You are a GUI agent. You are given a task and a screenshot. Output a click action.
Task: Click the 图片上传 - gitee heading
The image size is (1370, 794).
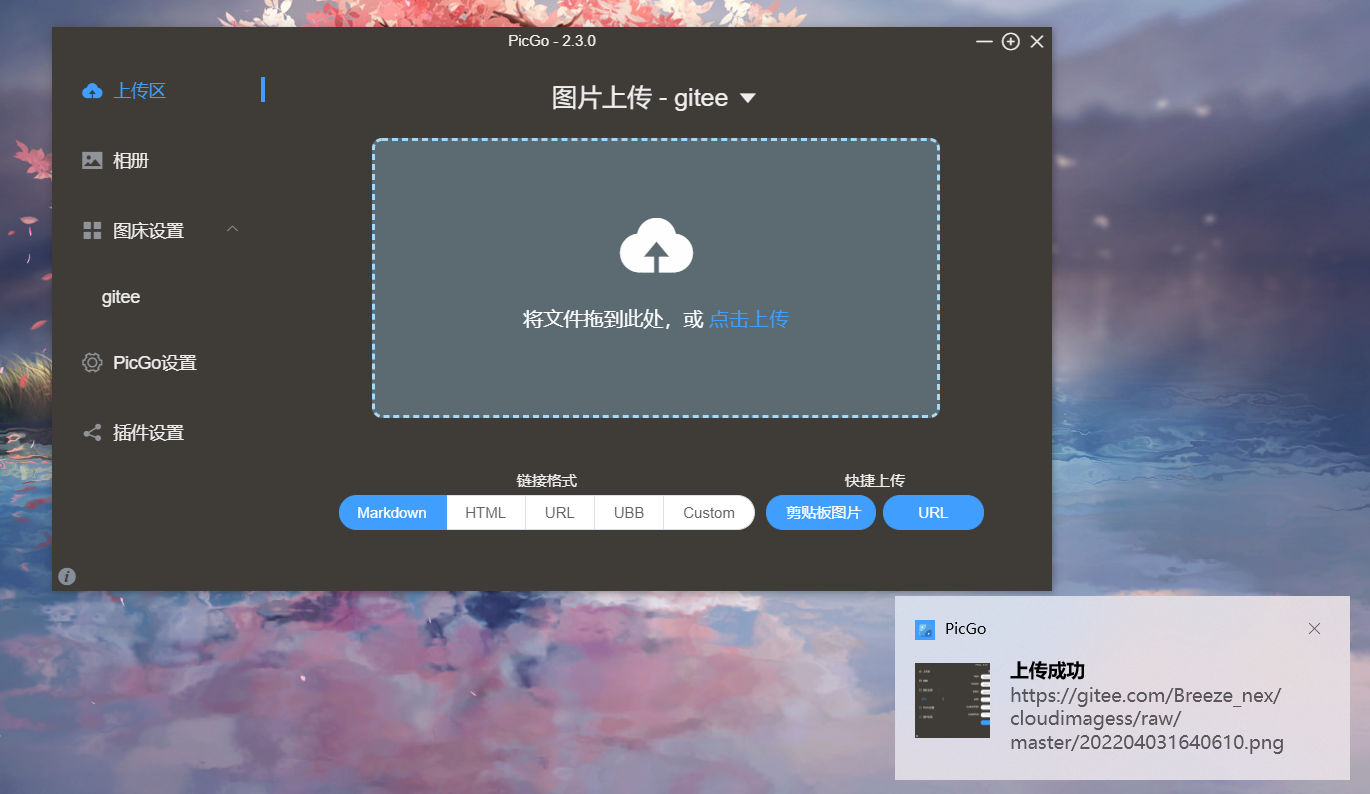[640, 98]
